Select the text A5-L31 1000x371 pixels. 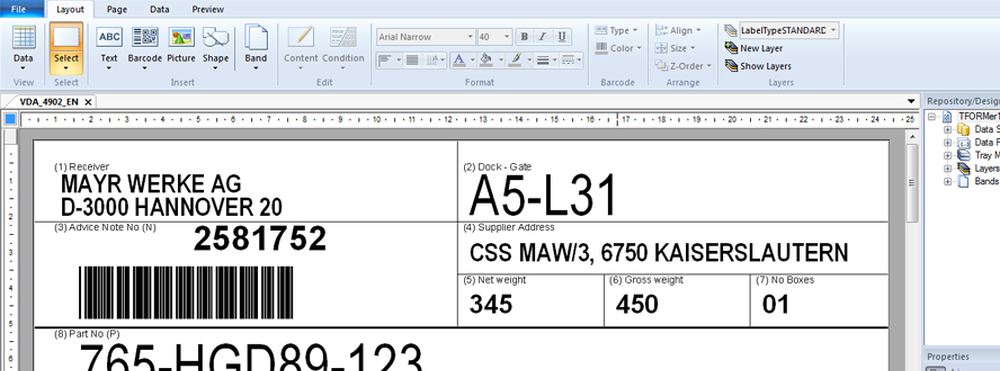click(543, 196)
